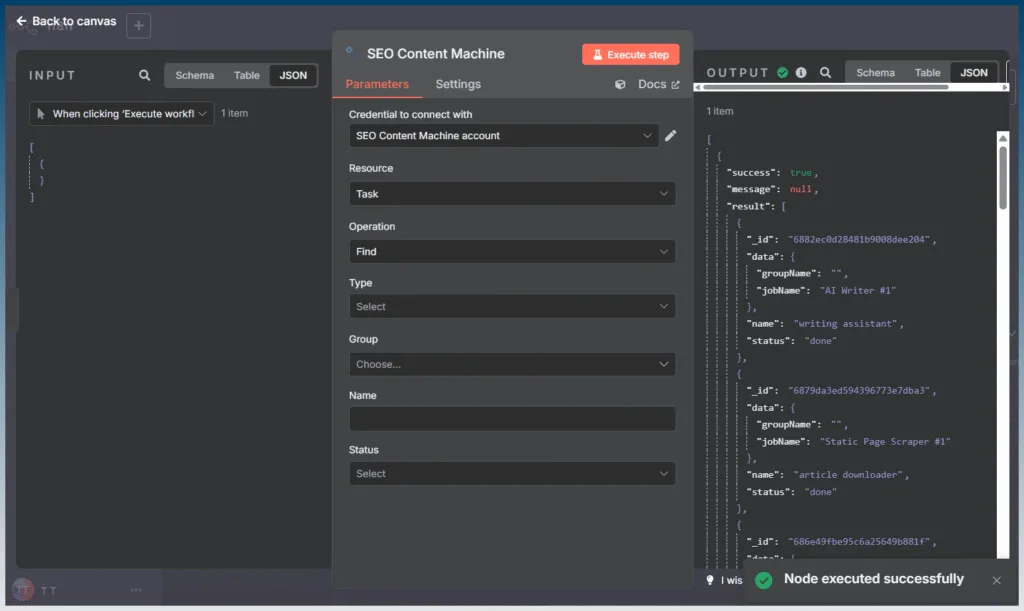Image resolution: width=1024 pixels, height=611 pixels.
Task: Click the output vertical scrollbar thumb
Action: click(1003, 177)
